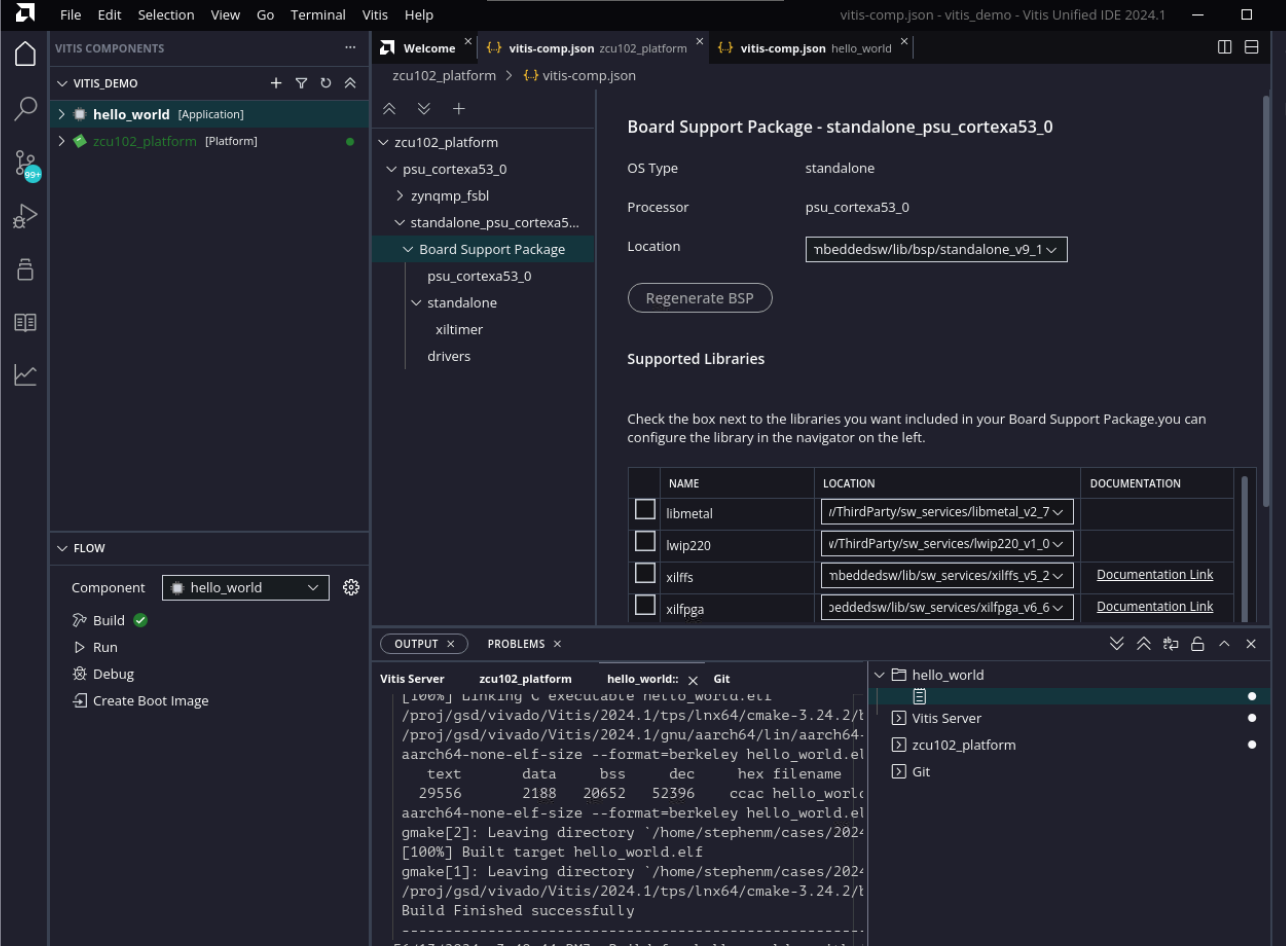The height and width of the screenshot is (946, 1286).
Task: Open the Search view in activity bar
Action: point(25,109)
